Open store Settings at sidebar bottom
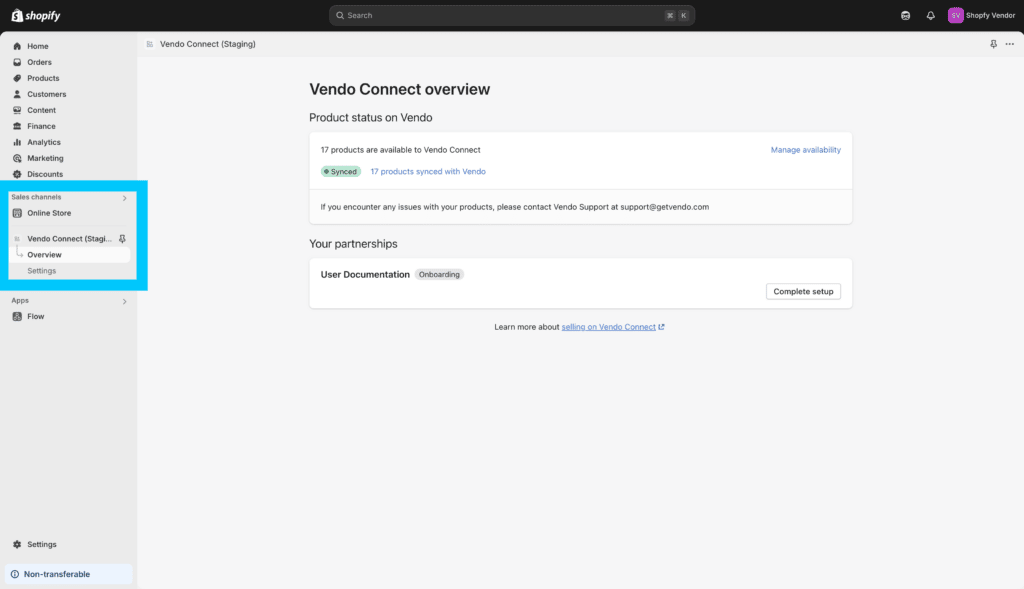The height and width of the screenshot is (589, 1024). [42, 545]
